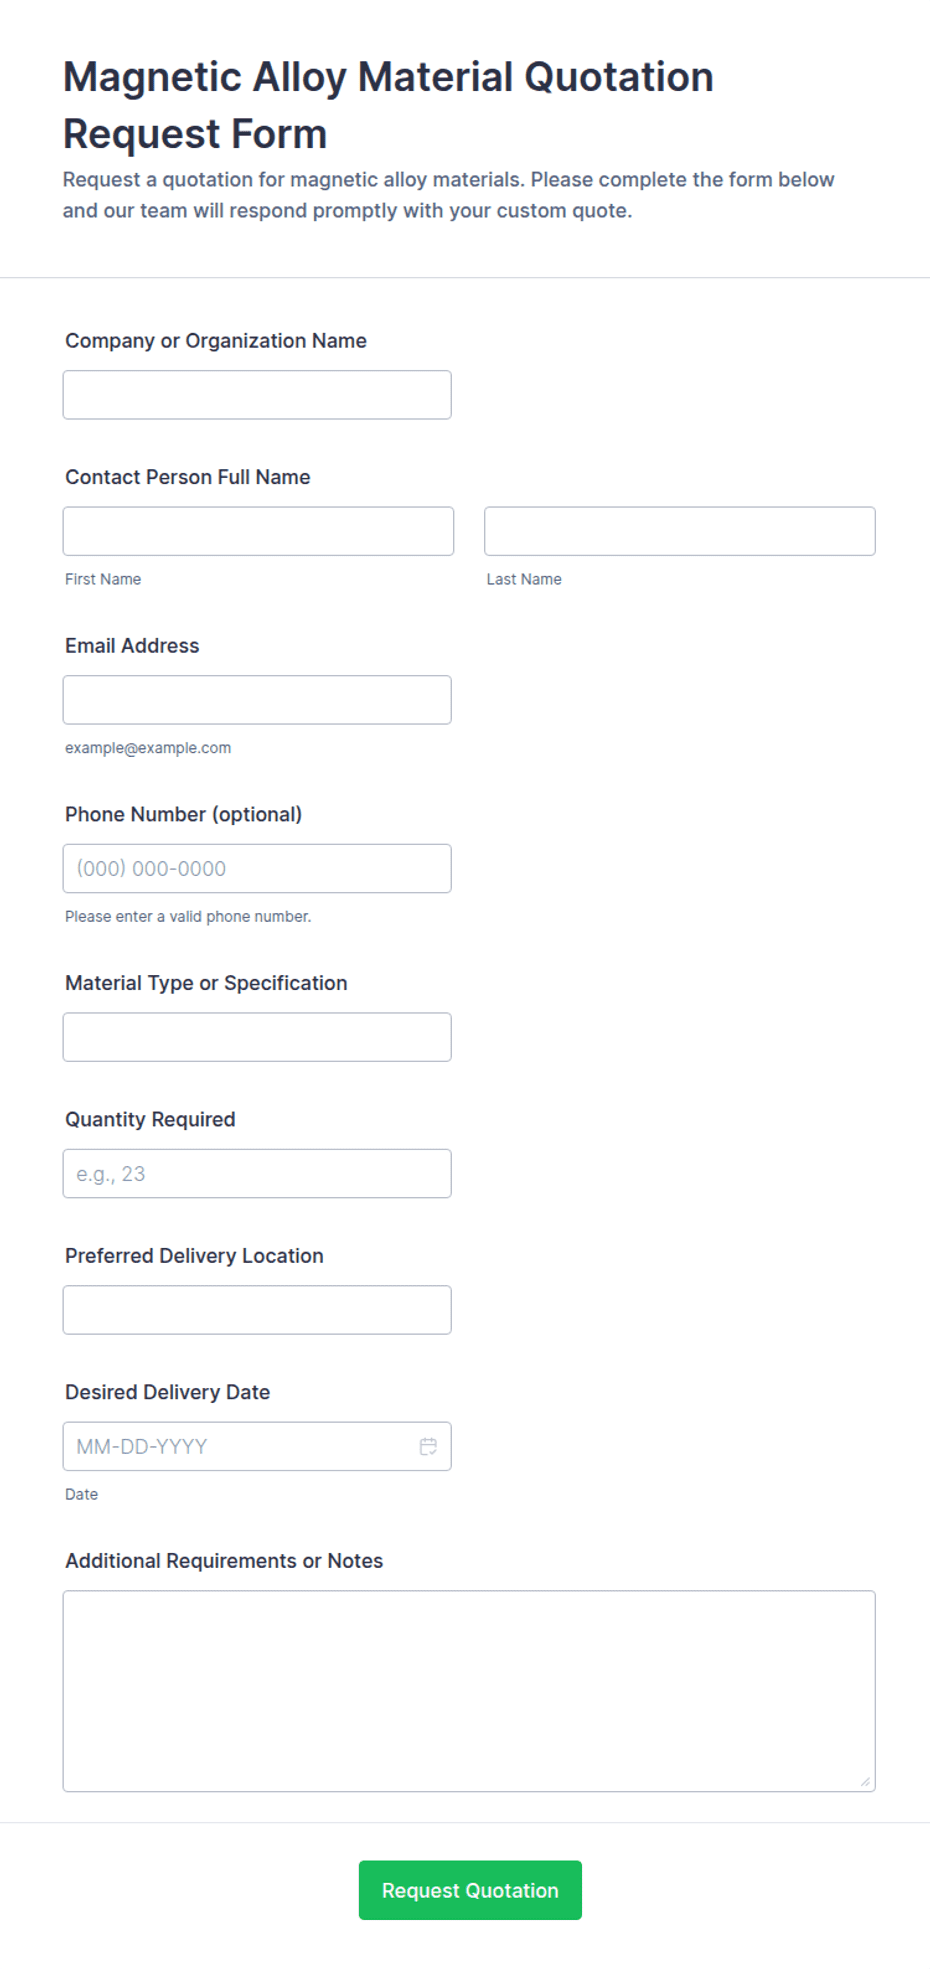Select the Quantity Required field
This screenshot has height=1969, width=930.
coord(257,1173)
